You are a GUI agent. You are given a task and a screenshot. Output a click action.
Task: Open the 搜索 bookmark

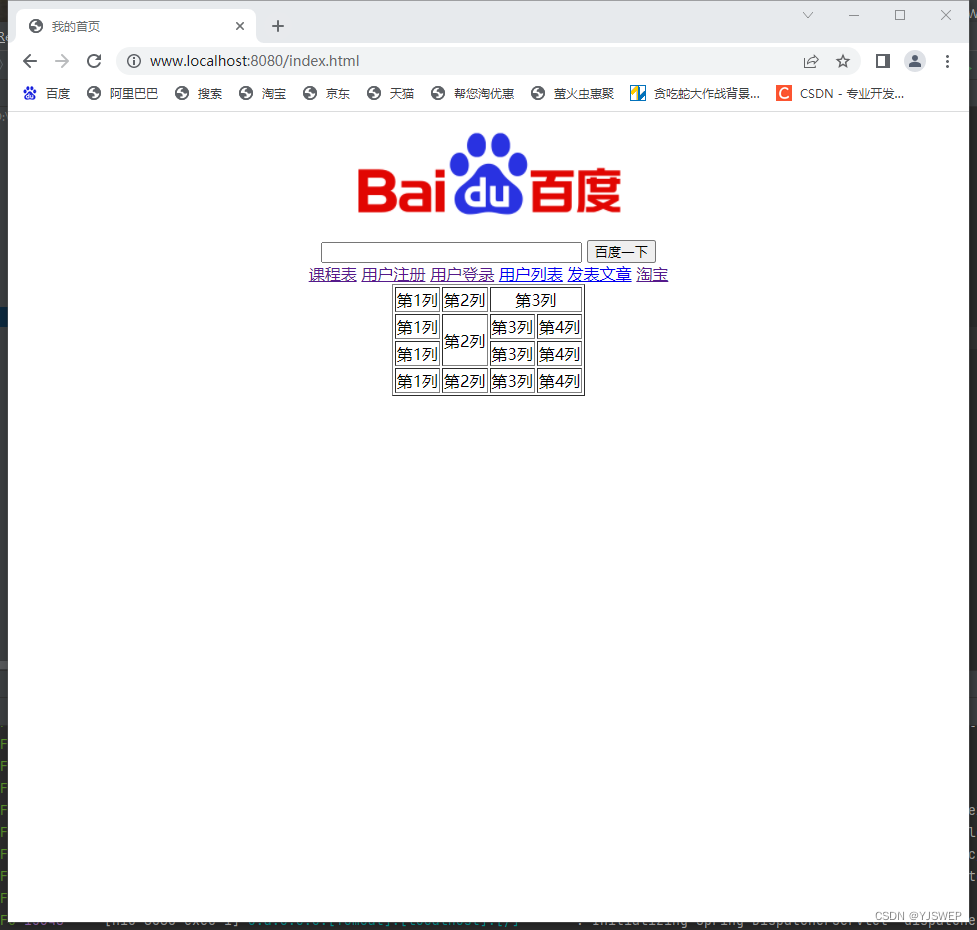point(199,93)
